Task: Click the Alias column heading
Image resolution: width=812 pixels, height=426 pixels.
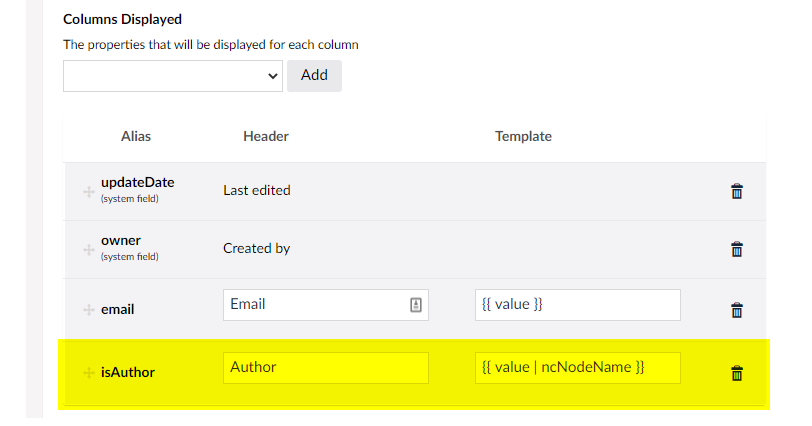Action: pyautogui.click(x=136, y=137)
